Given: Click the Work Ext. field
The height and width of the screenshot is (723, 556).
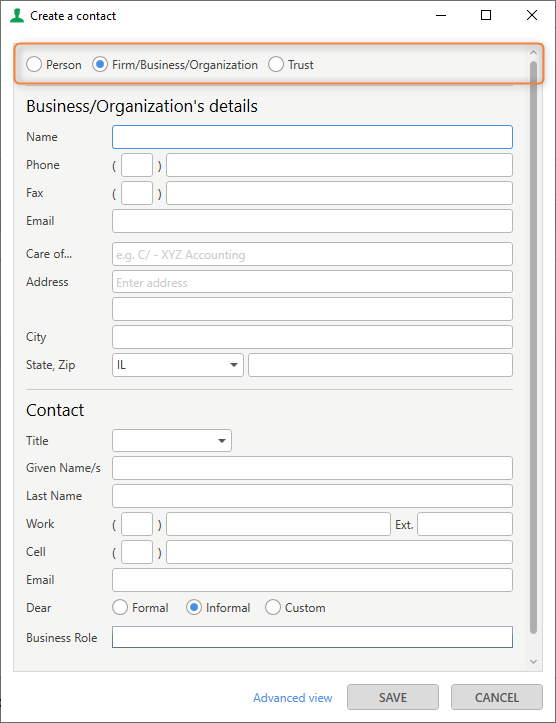Looking at the screenshot, I should point(465,524).
